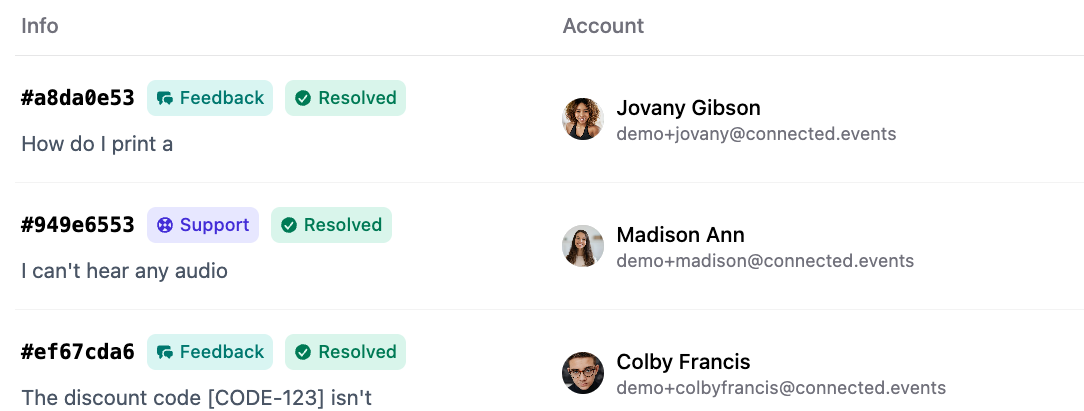The height and width of the screenshot is (411, 1084).
Task: Click the Resolved checkmark icon on ticket #949e6553
Action: pyautogui.click(x=289, y=225)
